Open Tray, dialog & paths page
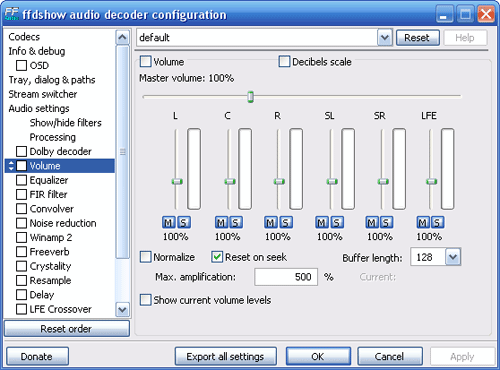The image size is (500, 370). pos(52,80)
